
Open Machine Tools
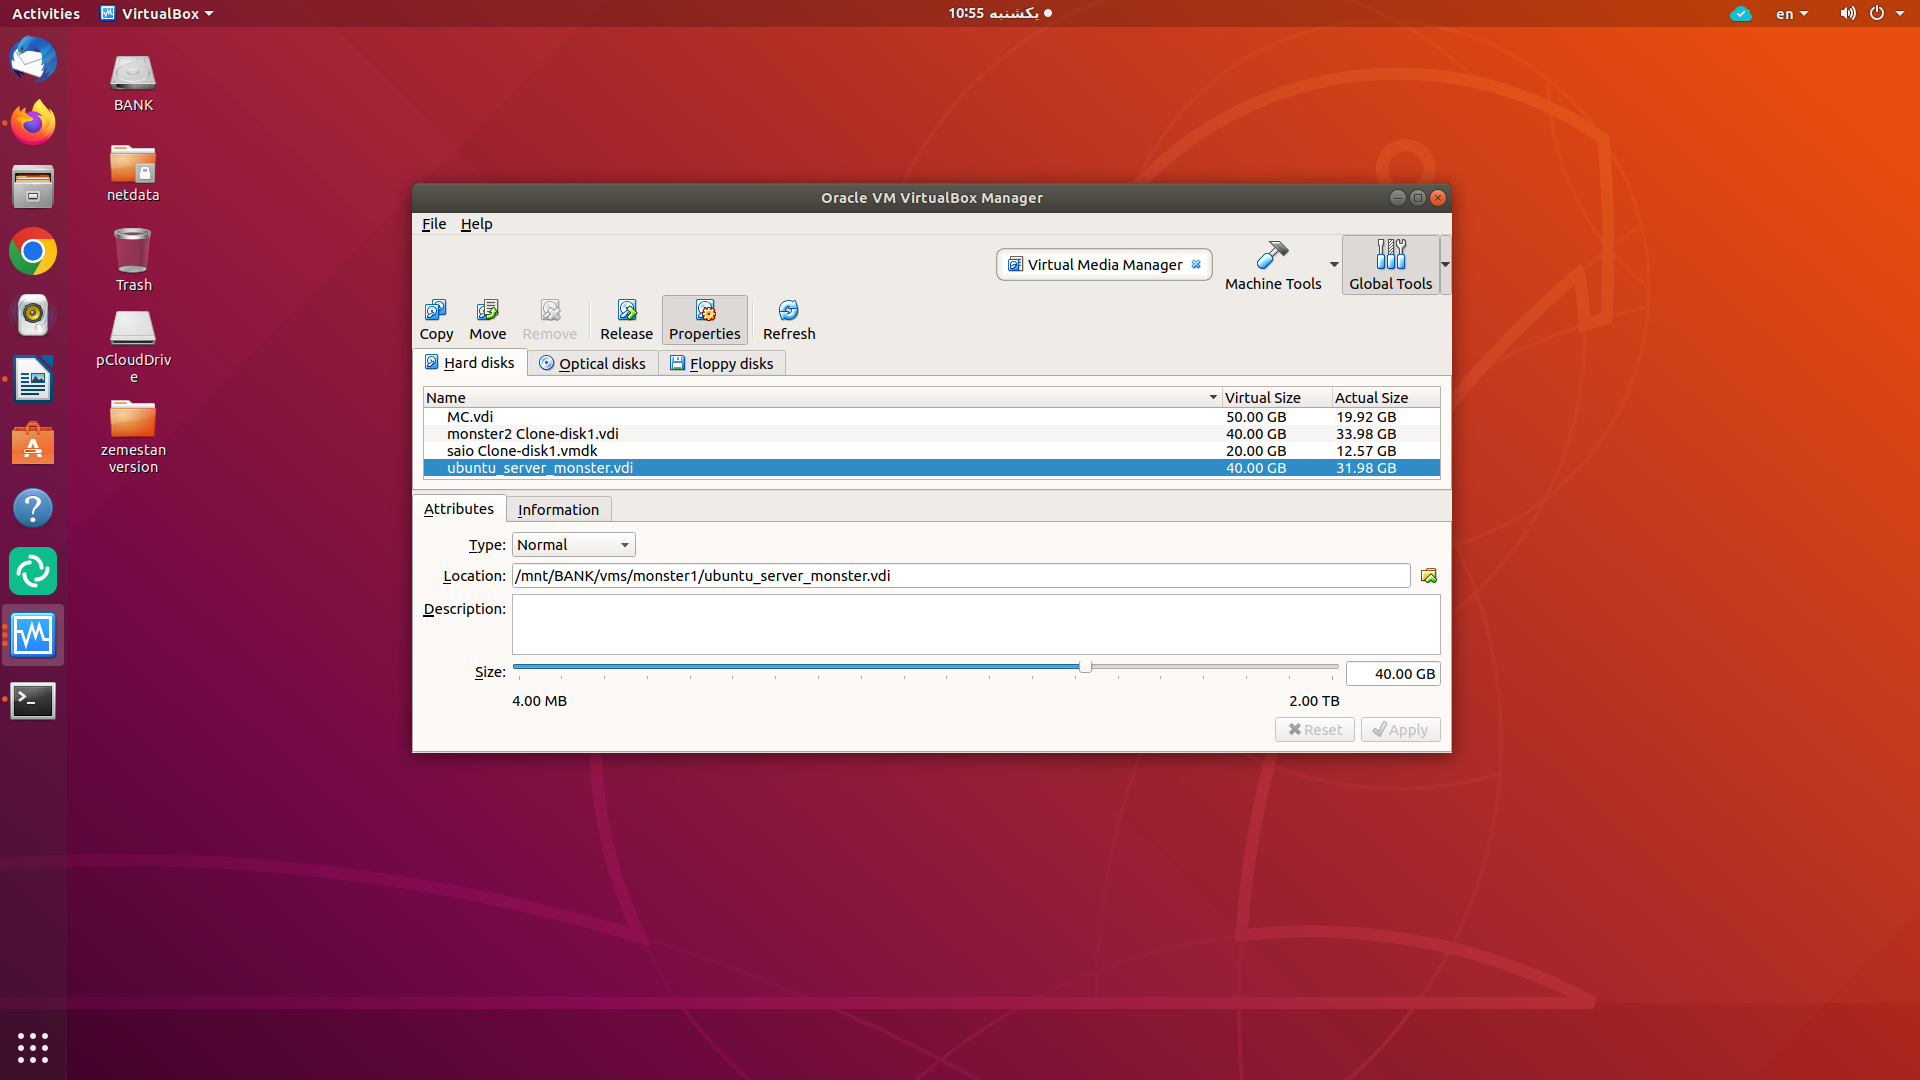pos(1272,266)
